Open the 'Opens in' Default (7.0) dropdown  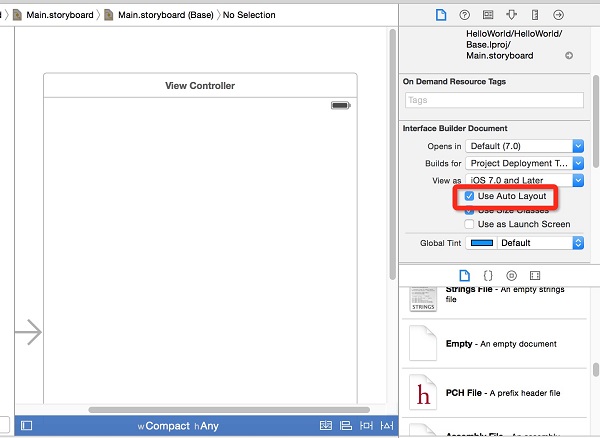pyautogui.click(x=525, y=146)
